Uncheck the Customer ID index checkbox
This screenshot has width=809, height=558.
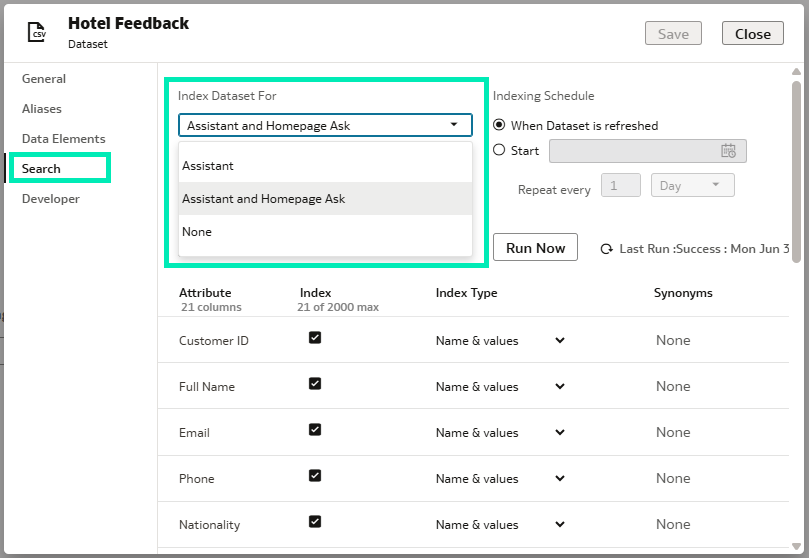(x=315, y=339)
